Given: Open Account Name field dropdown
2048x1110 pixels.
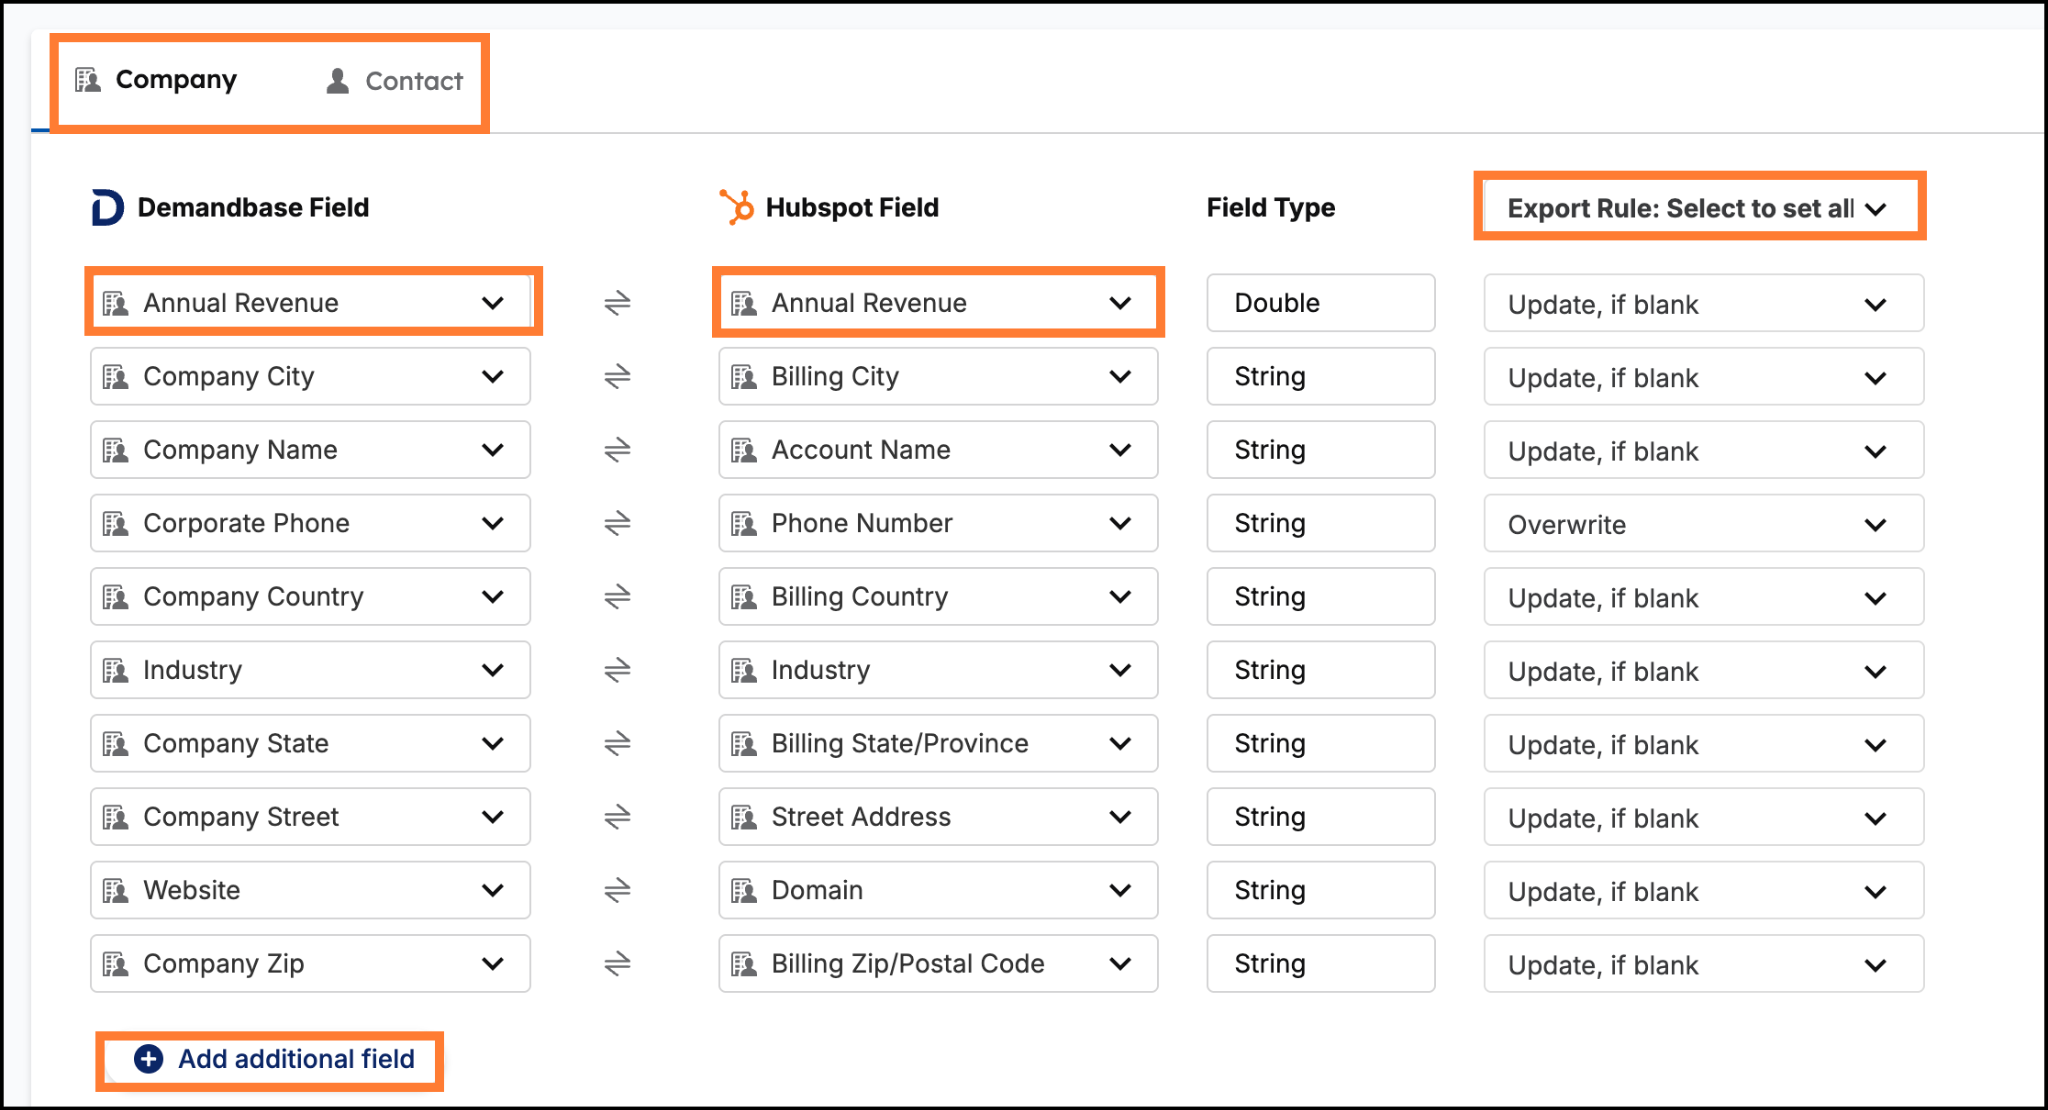Looking at the screenshot, I should 938,450.
